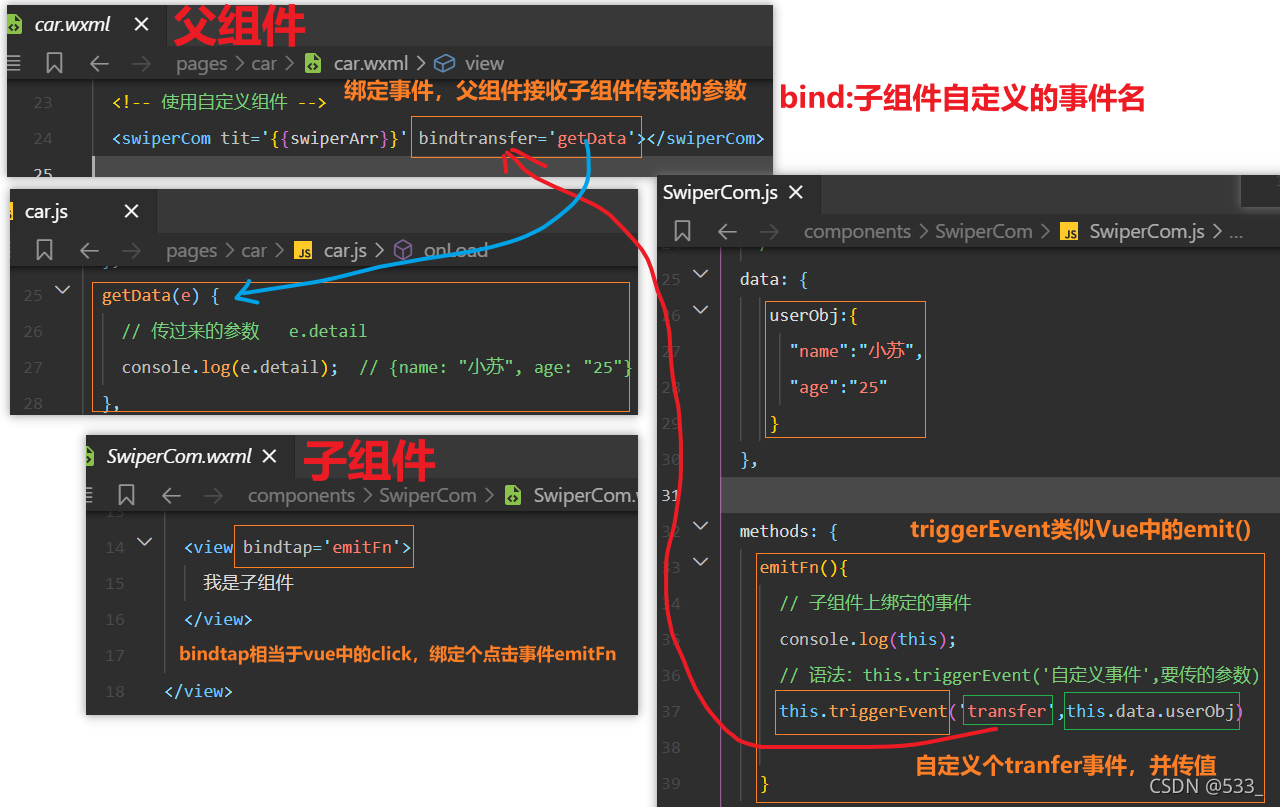Navigate back with SwiperCom.js pane's left arrow
1280x807 pixels.
click(x=727, y=231)
